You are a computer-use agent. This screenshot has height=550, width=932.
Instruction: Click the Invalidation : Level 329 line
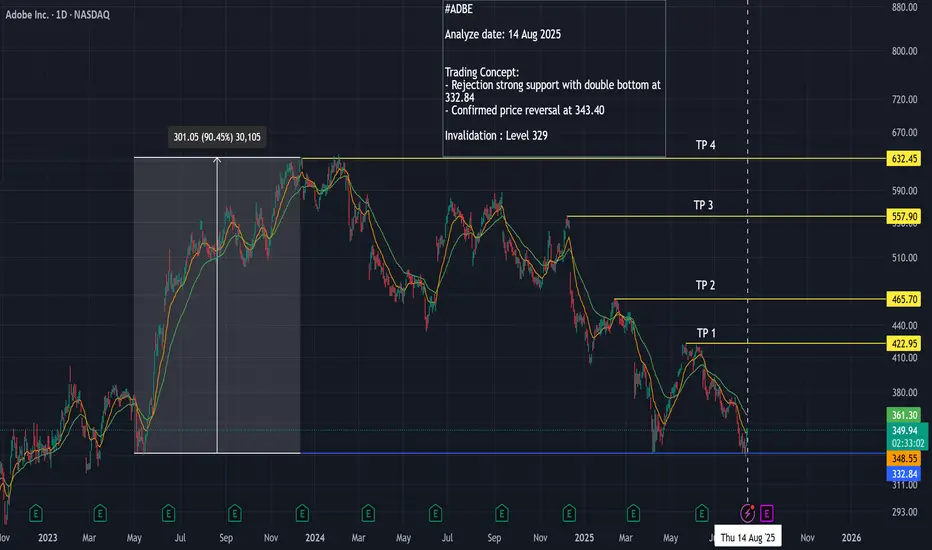click(x=496, y=136)
